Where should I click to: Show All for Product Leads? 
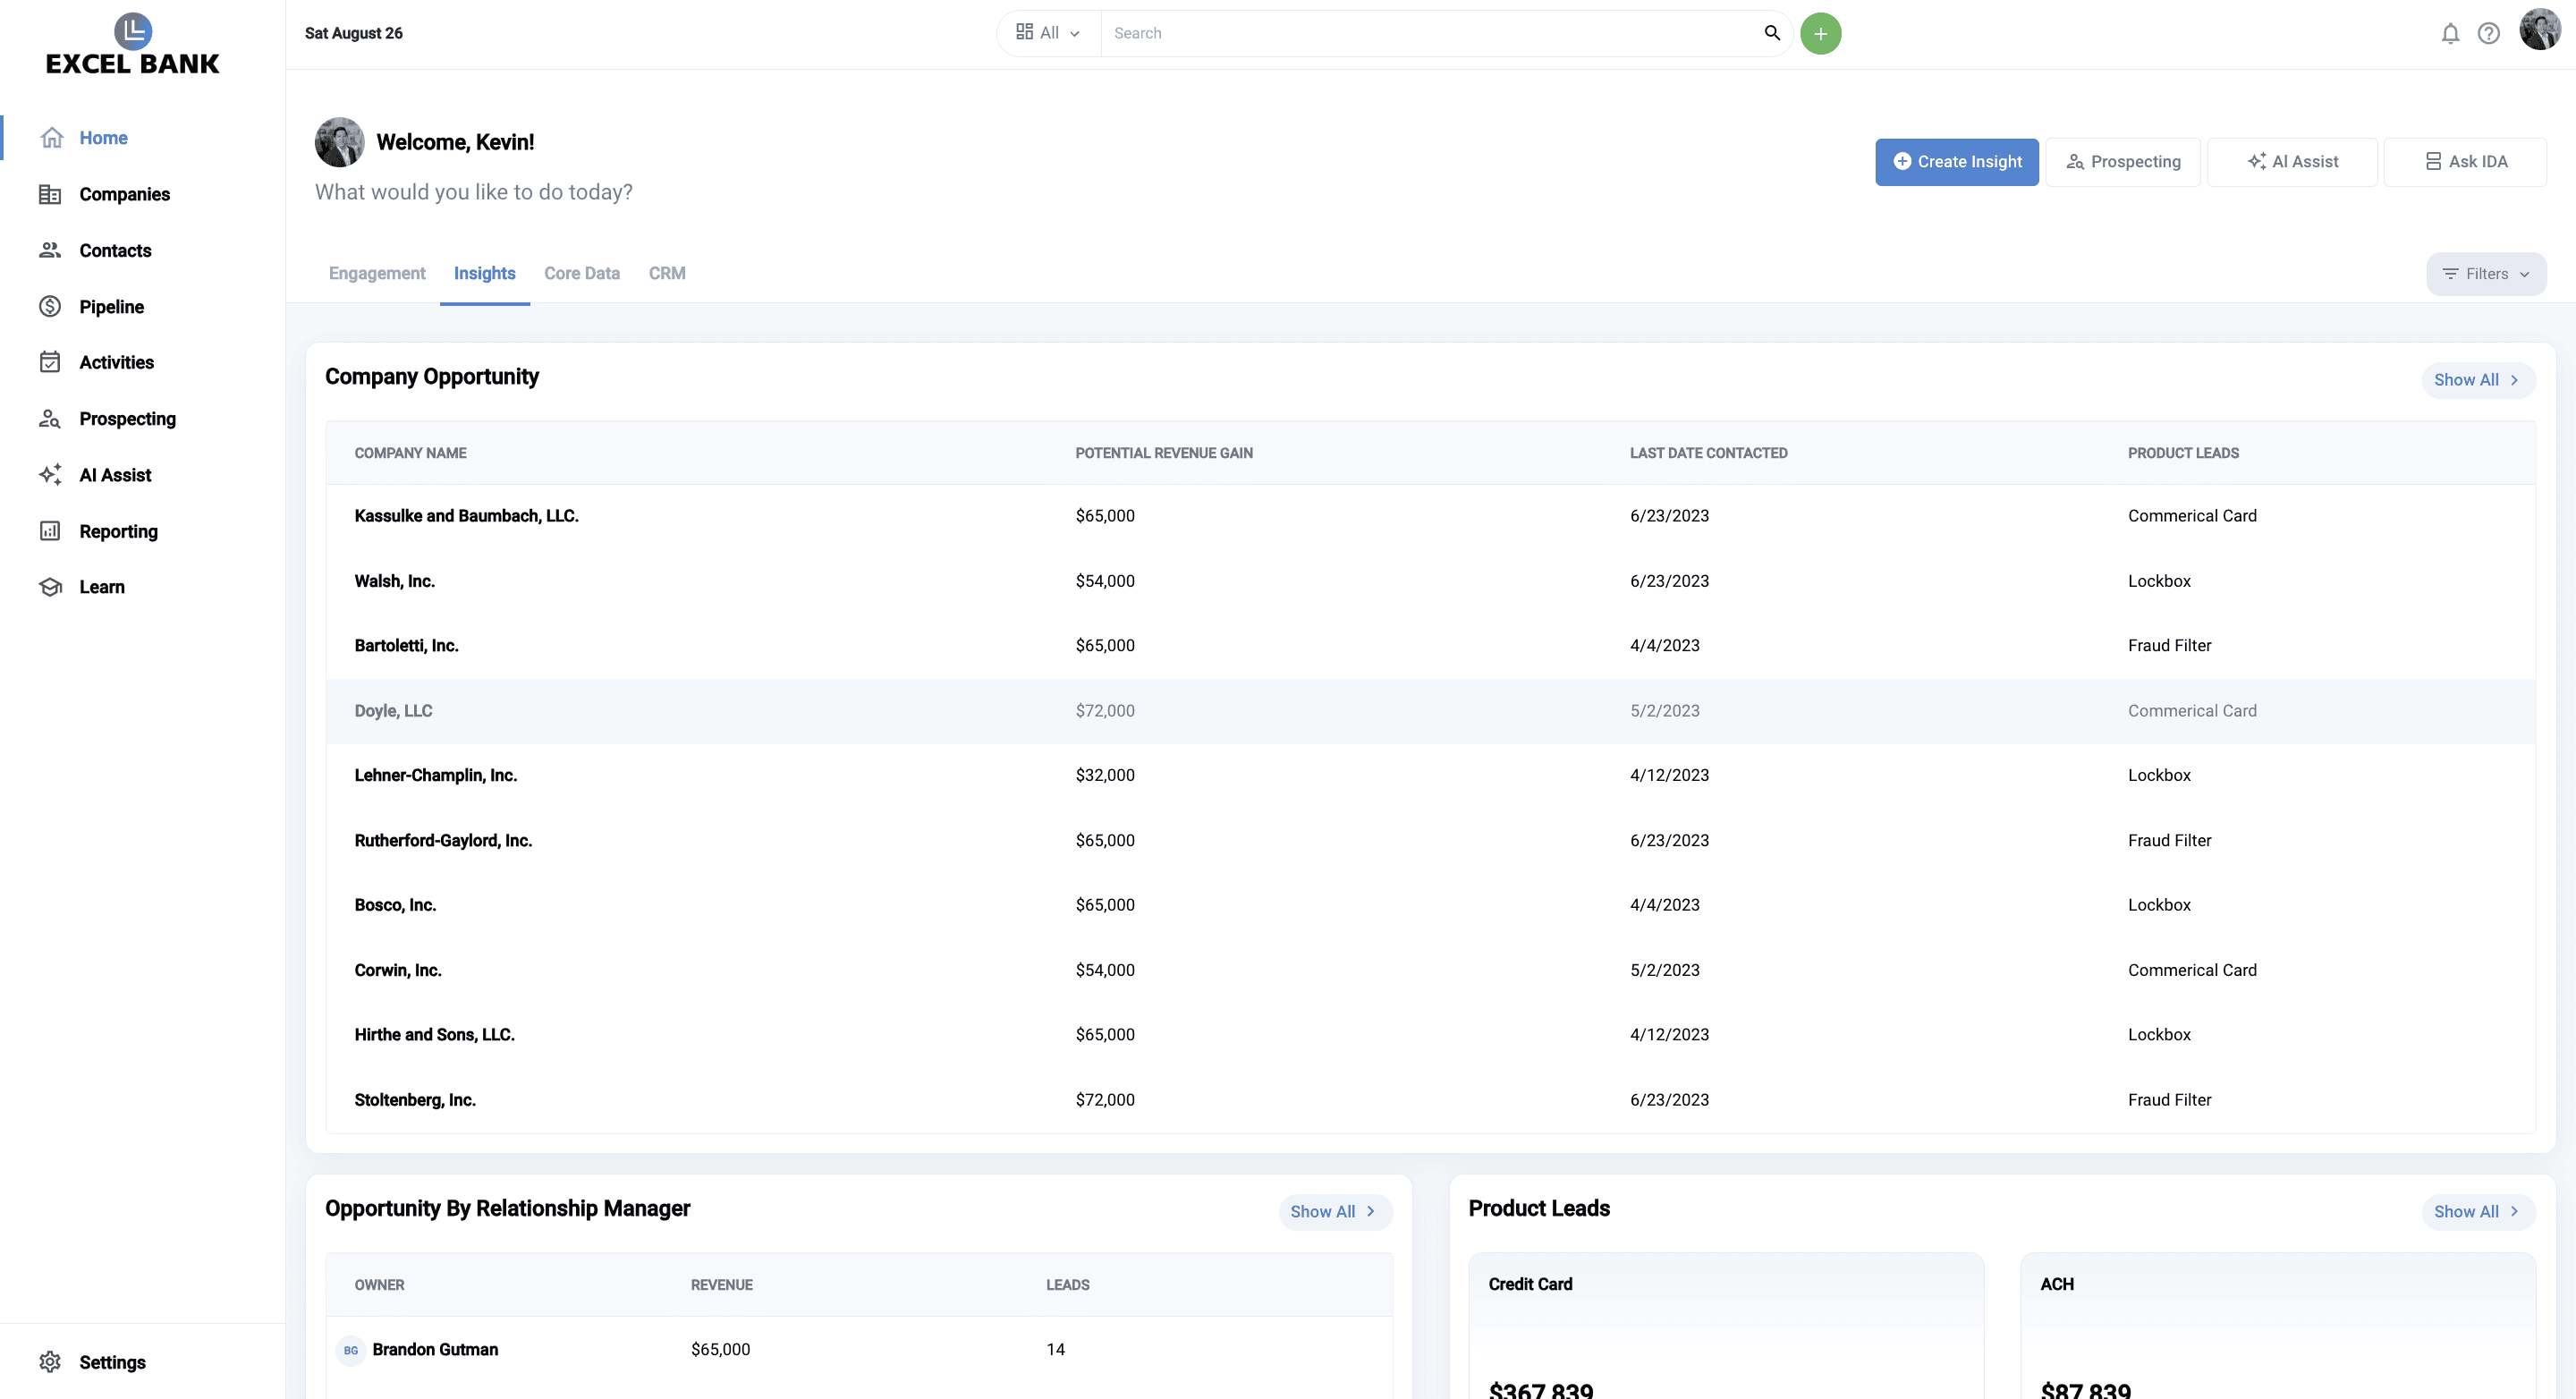click(2476, 1211)
